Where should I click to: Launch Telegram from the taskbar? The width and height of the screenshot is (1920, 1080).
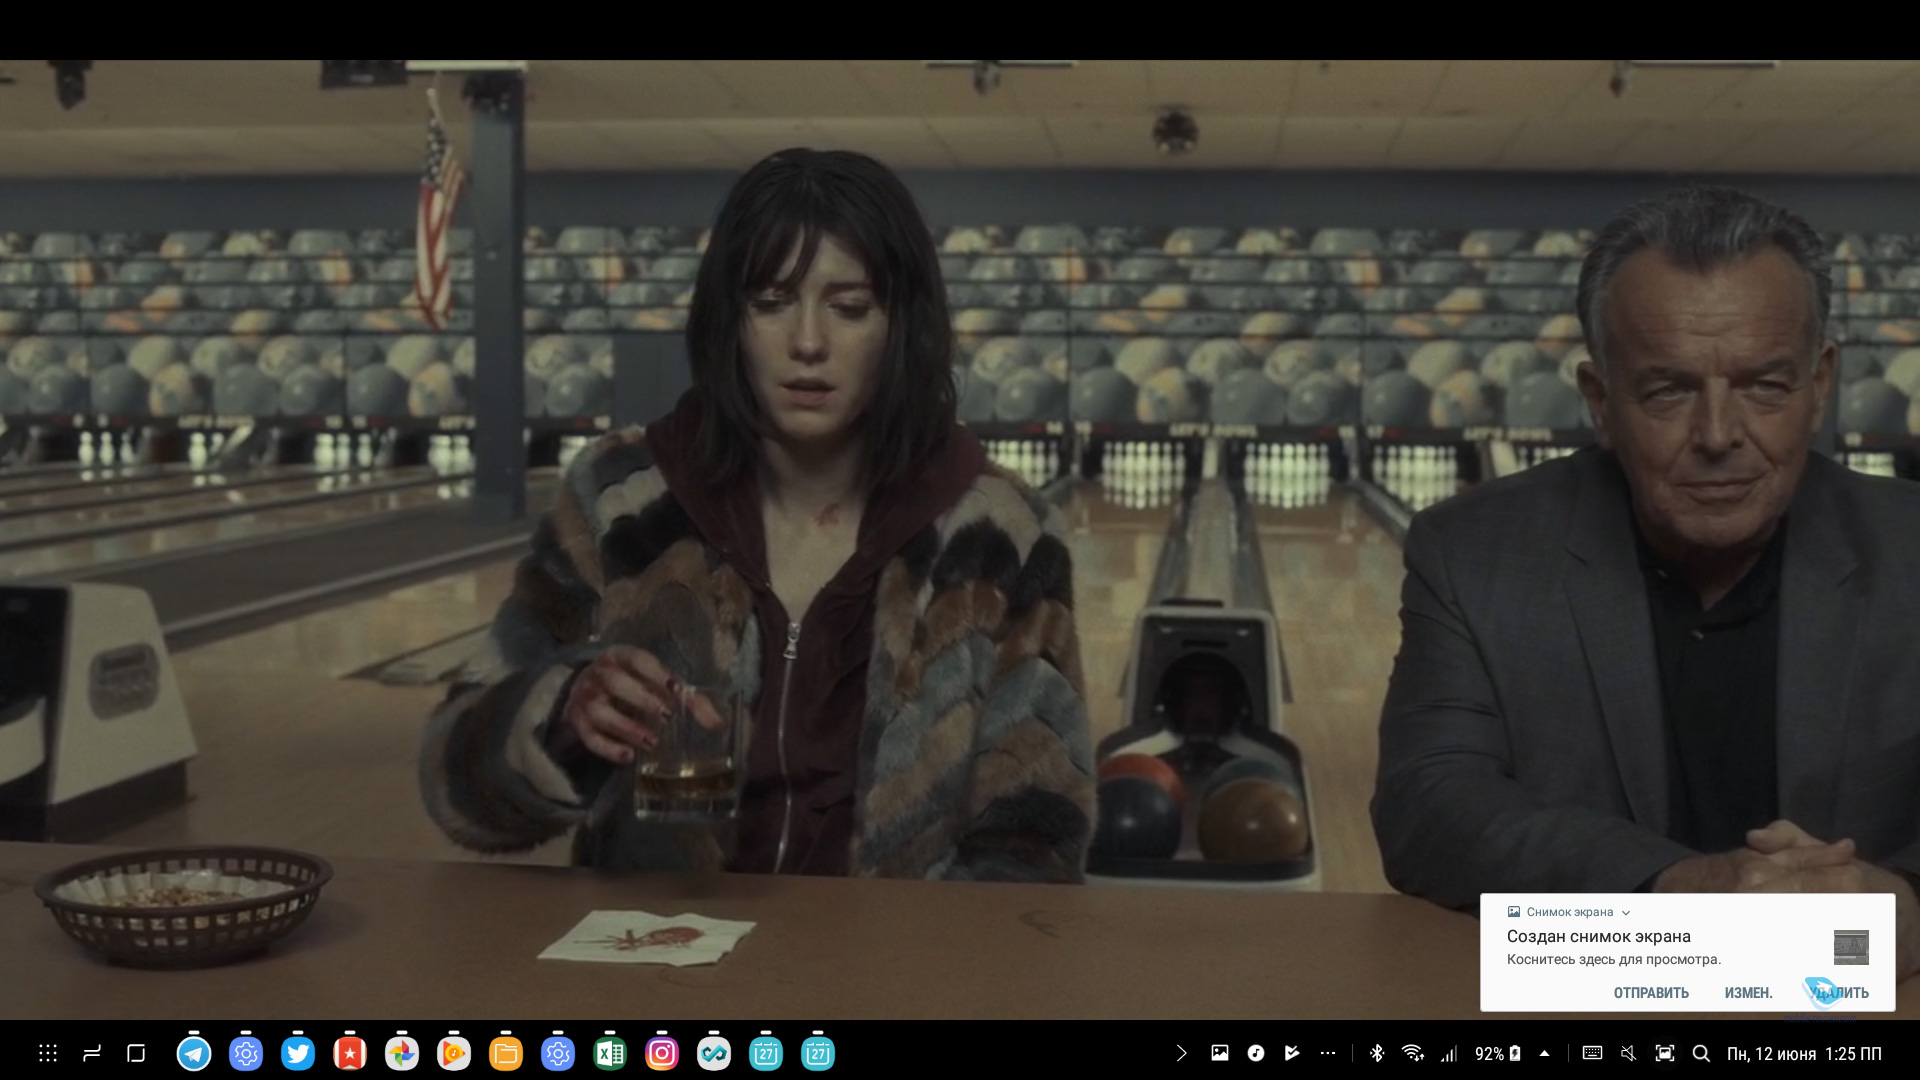point(194,1053)
